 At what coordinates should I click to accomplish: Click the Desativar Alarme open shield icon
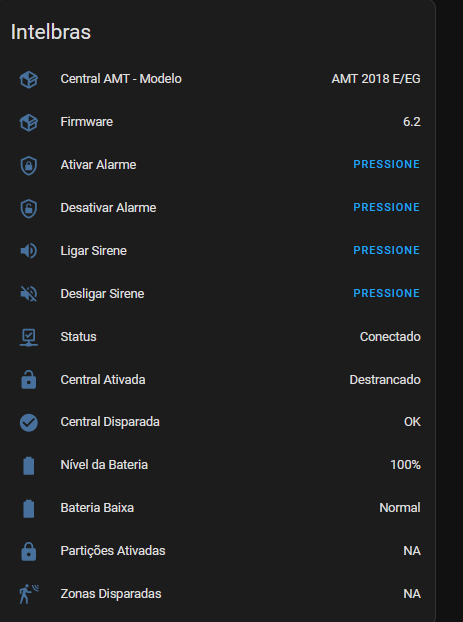[29, 208]
